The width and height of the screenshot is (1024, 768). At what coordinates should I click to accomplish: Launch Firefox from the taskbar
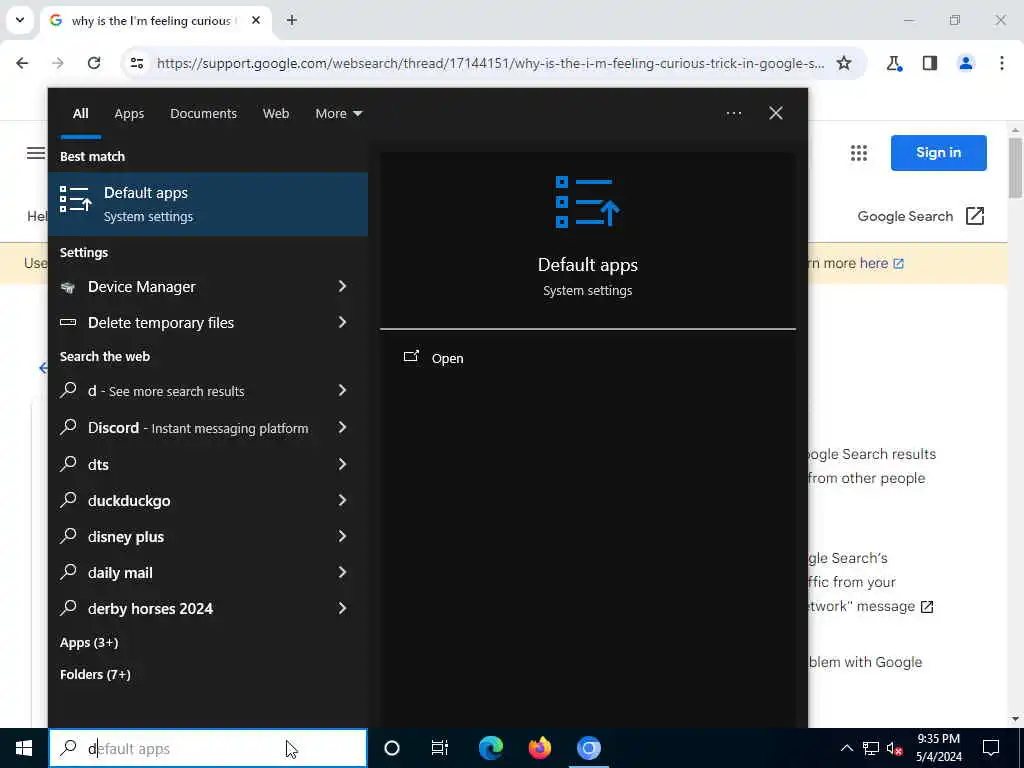tap(539, 748)
